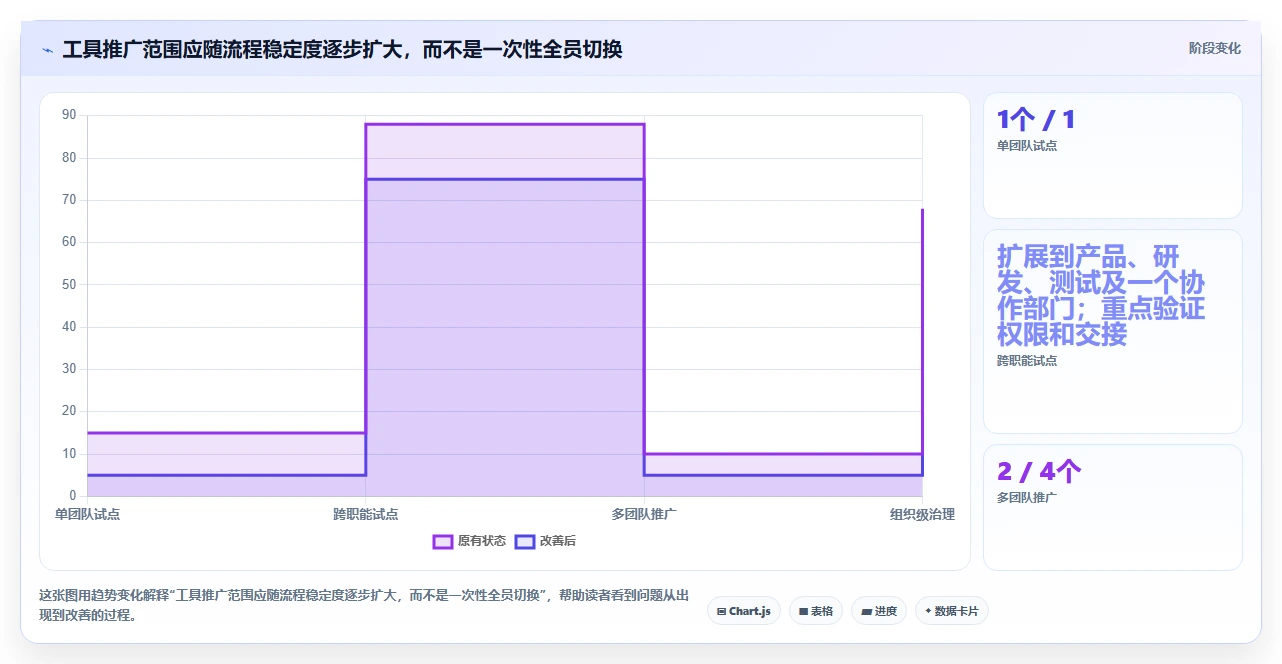1282x664 pixels.
Task: Click the chart description paragraph below
Action: pyautogui.click(x=364, y=605)
